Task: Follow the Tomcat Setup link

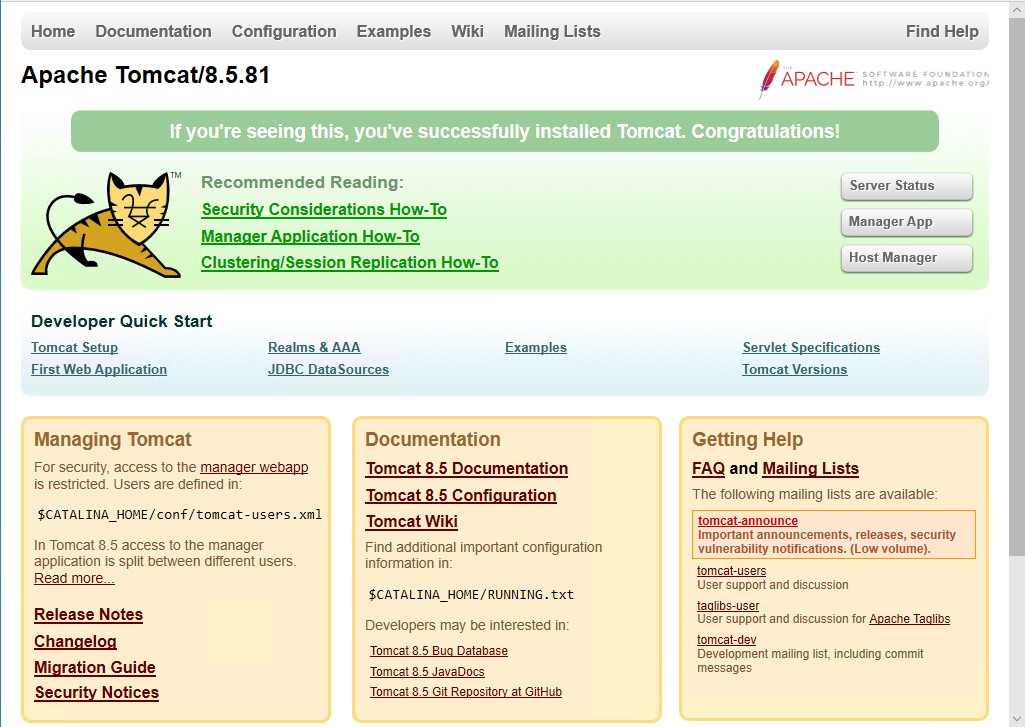Action: 75,348
